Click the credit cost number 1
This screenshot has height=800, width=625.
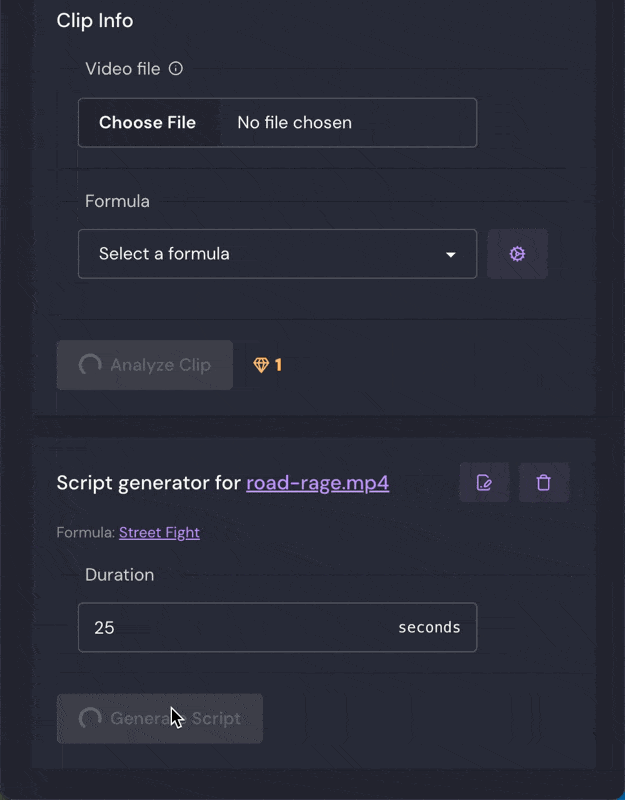(x=278, y=365)
